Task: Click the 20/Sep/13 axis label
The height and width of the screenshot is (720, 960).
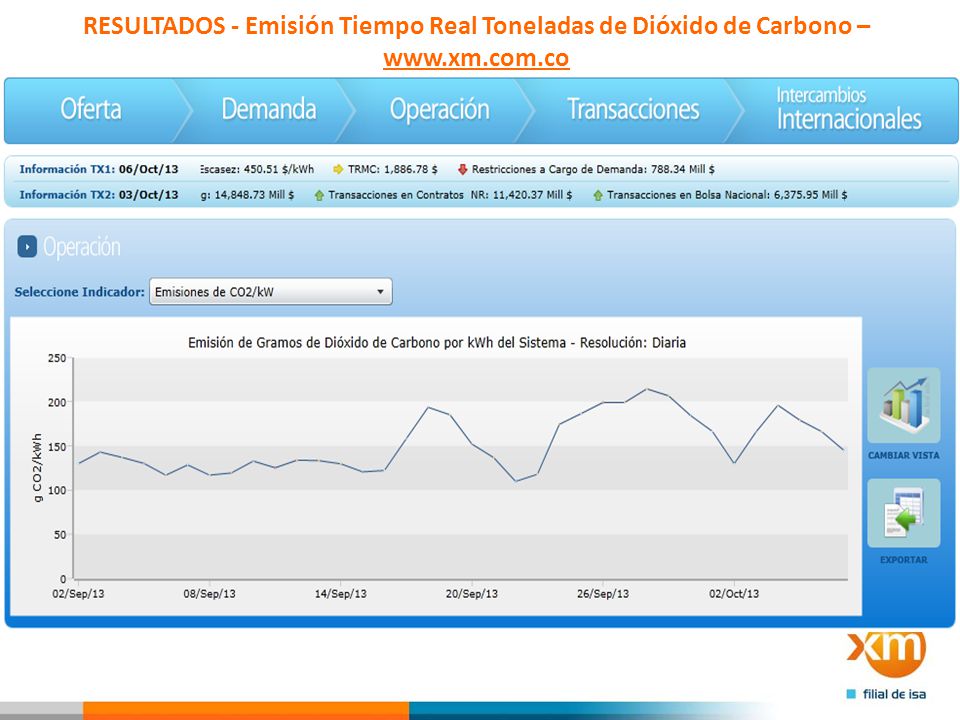Action: (x=471, y=594)
